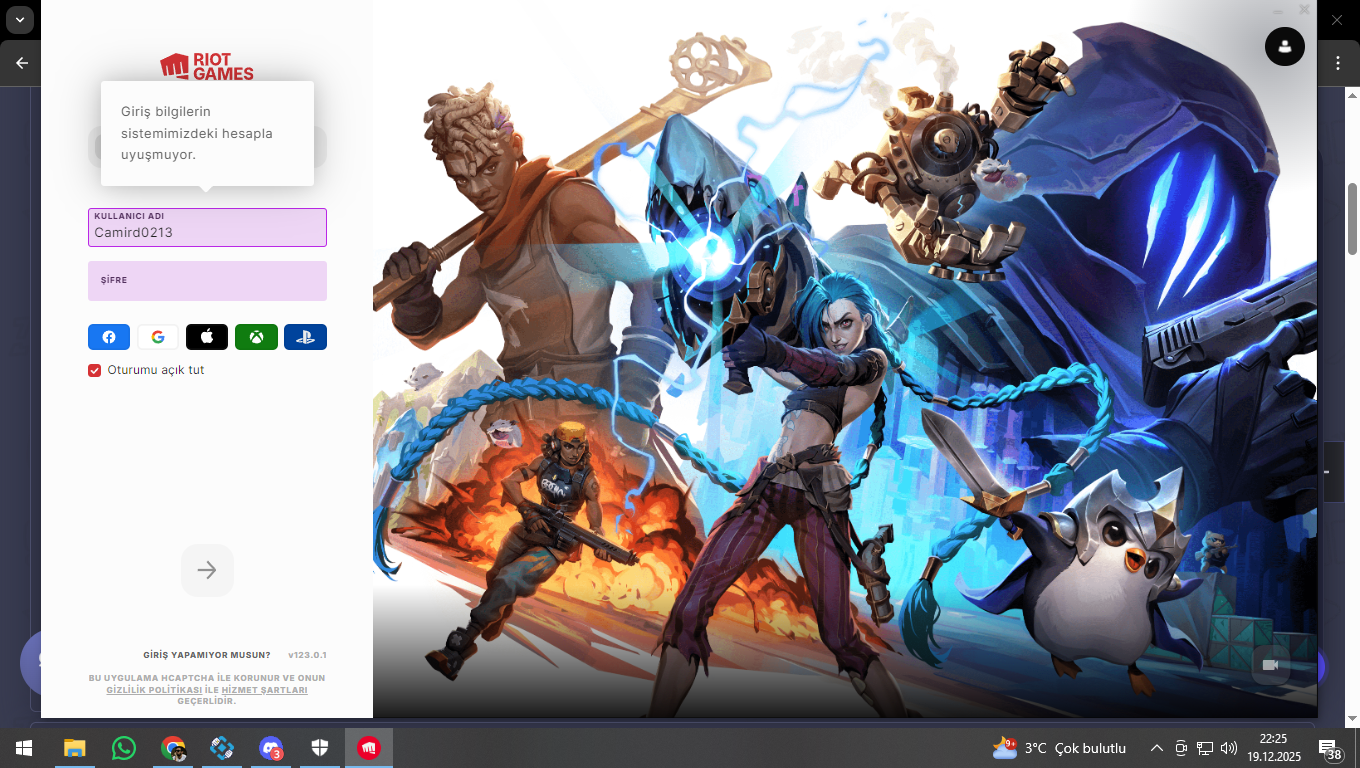Image resolution: width=1360 pixels, height=768 pixels.
Task: Open the round profile icon in Riot Client
Action: (1284, 46)
